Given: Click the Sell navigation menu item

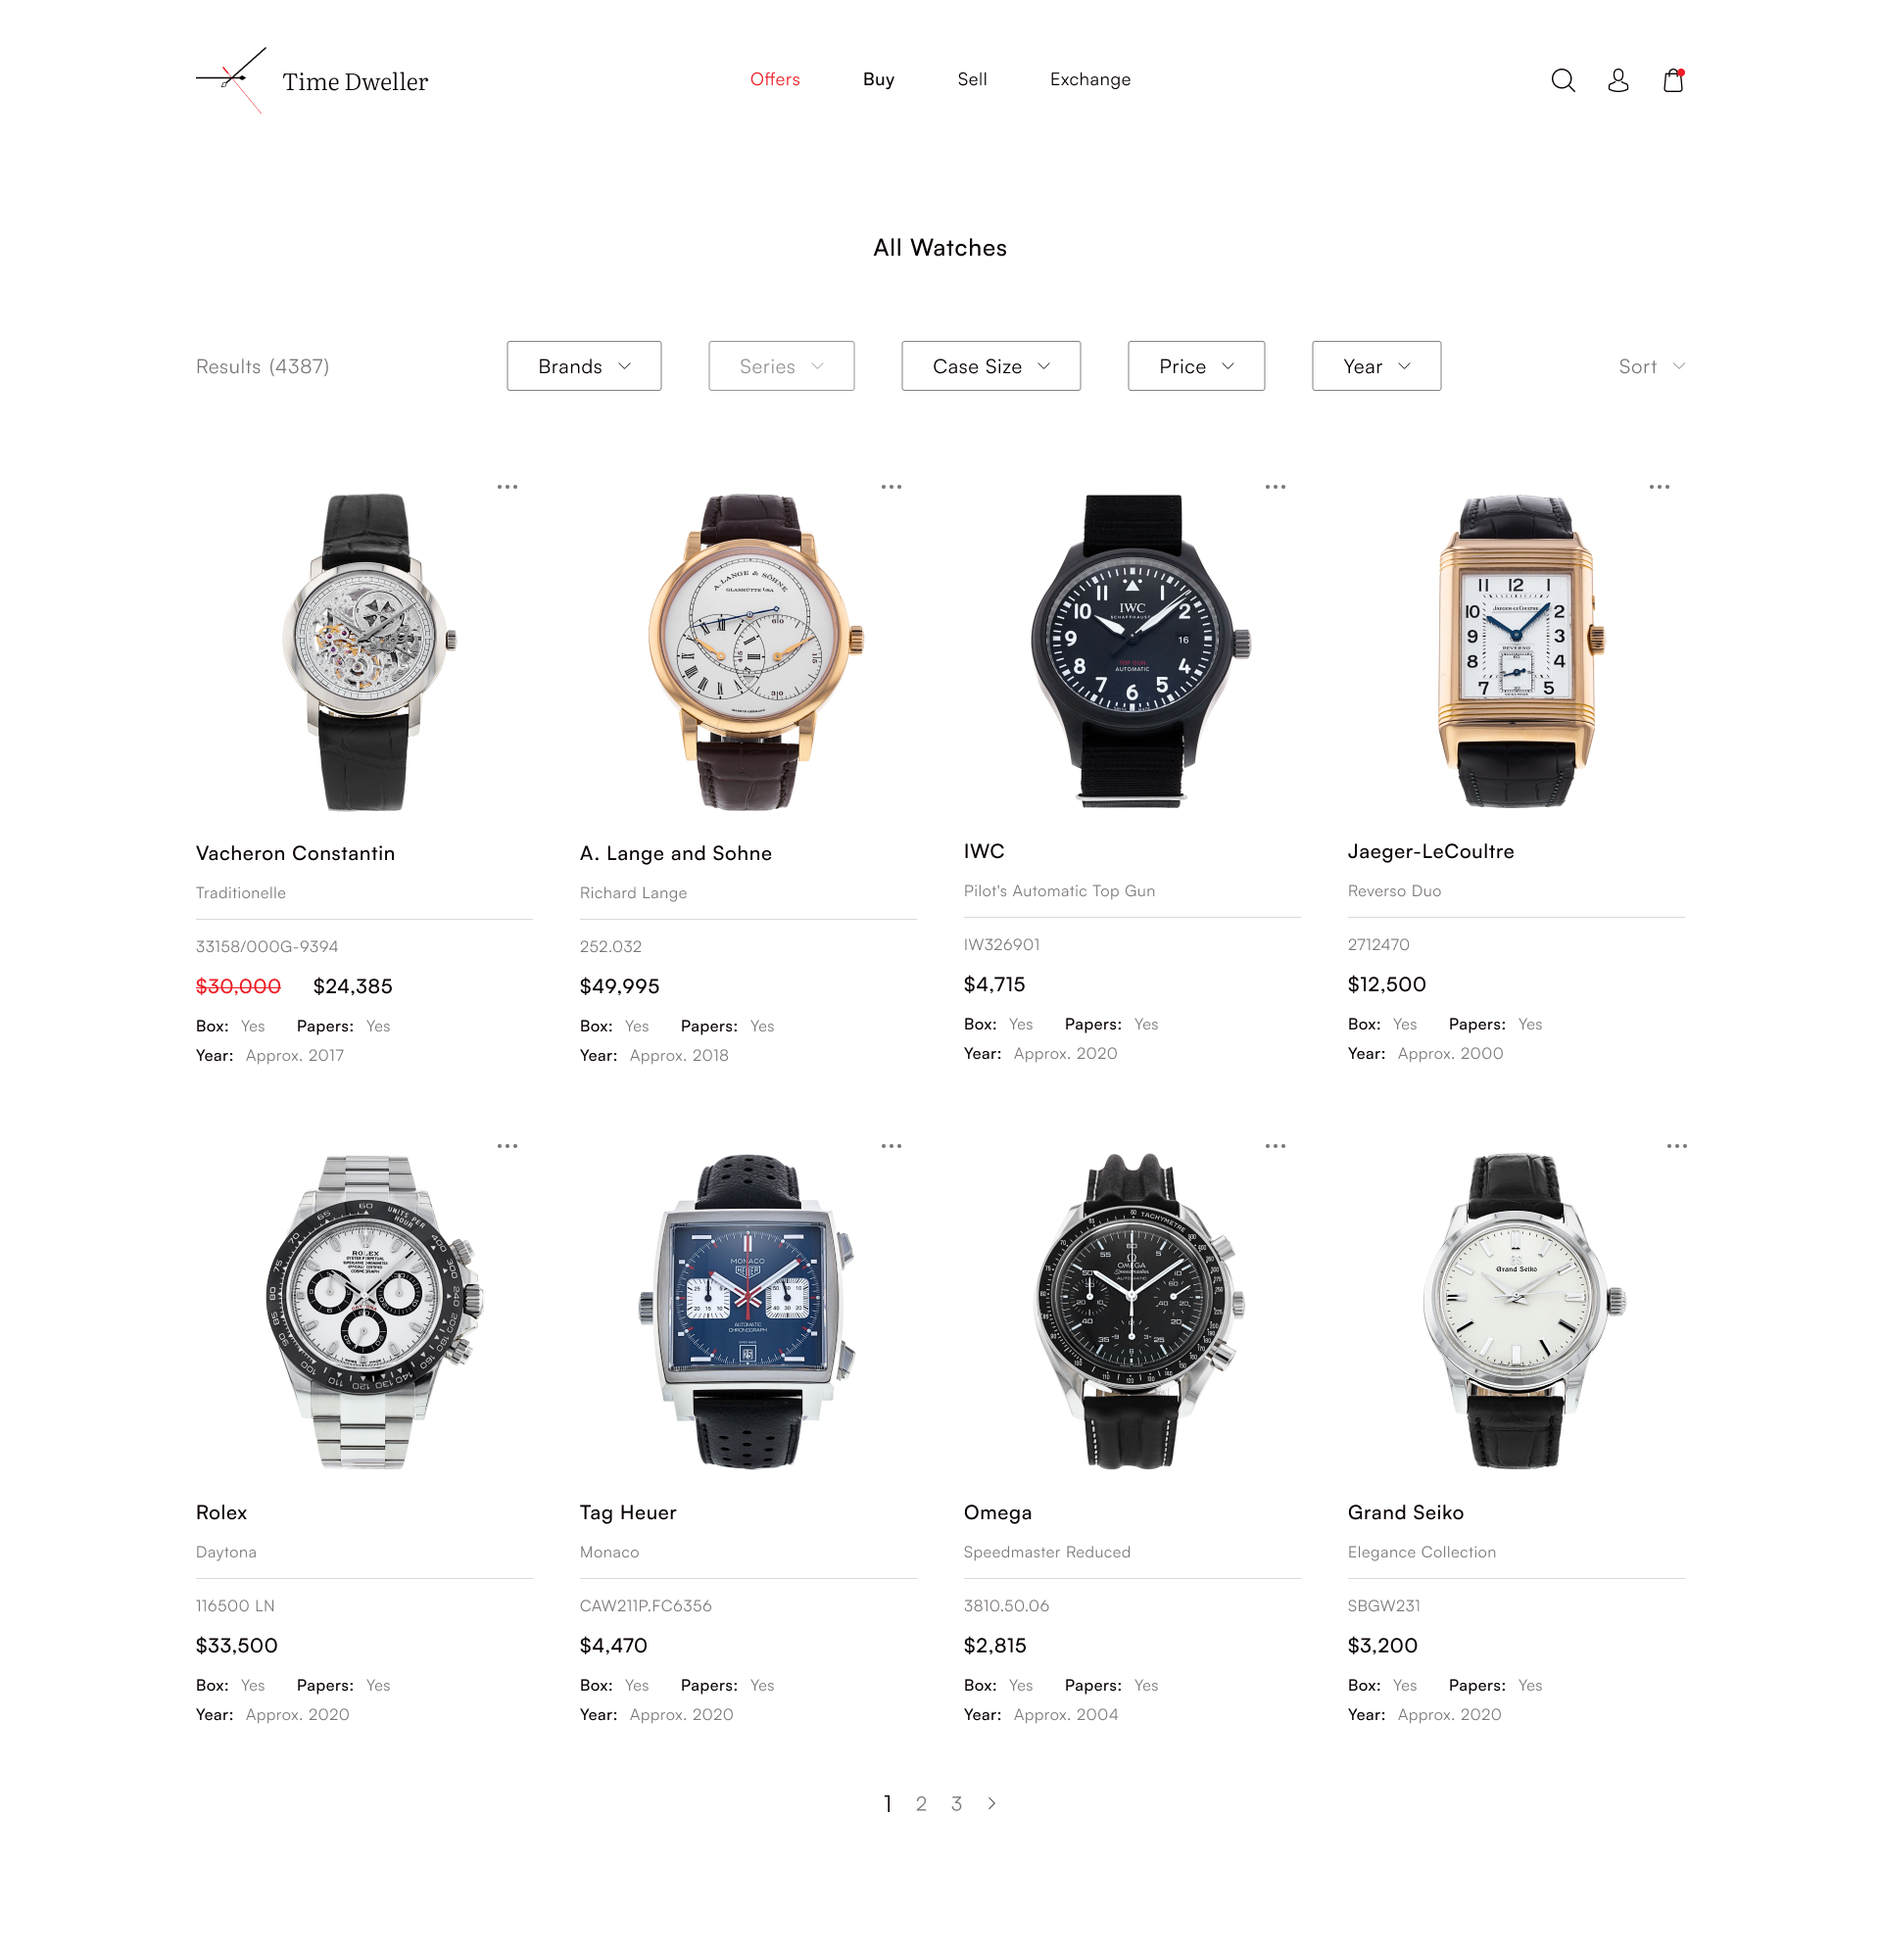Looking at the screenshot, I should click(x=971, y=78).
